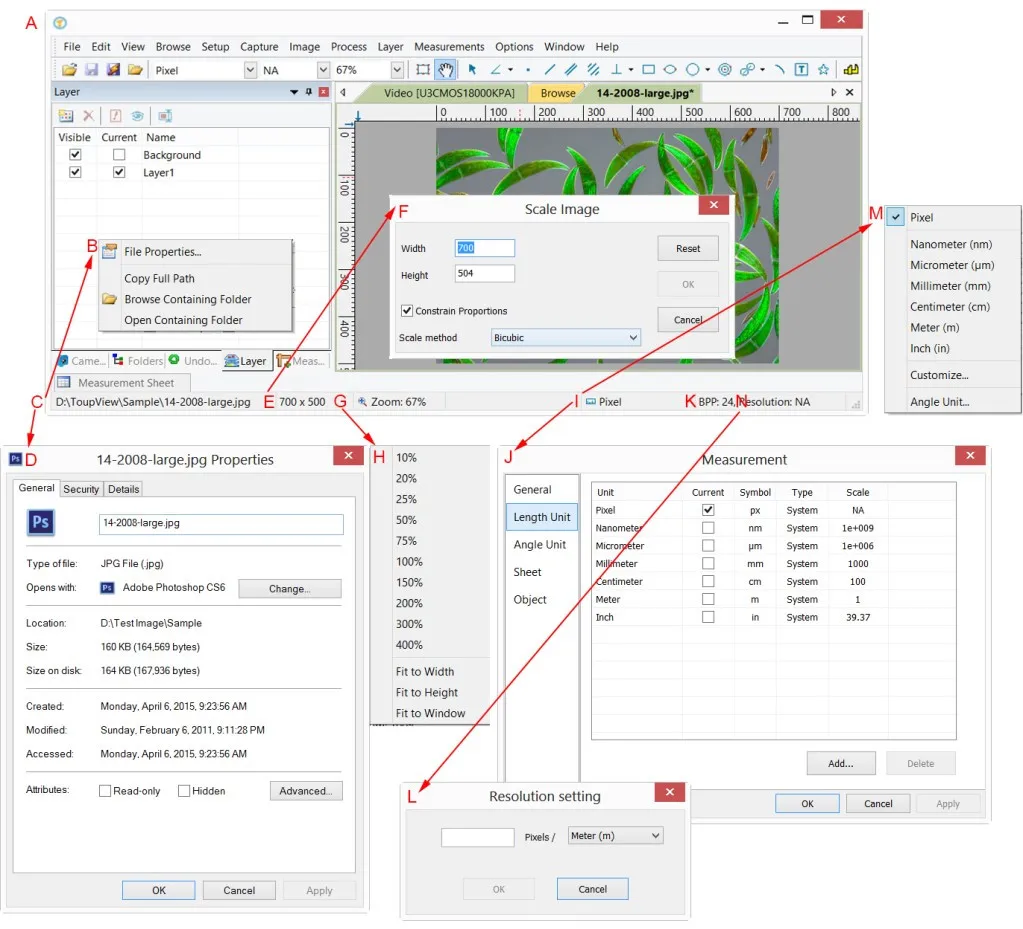The image size is (1023, 929).
Task: Check the Hidden attribute checkbox
Action: 184,791
